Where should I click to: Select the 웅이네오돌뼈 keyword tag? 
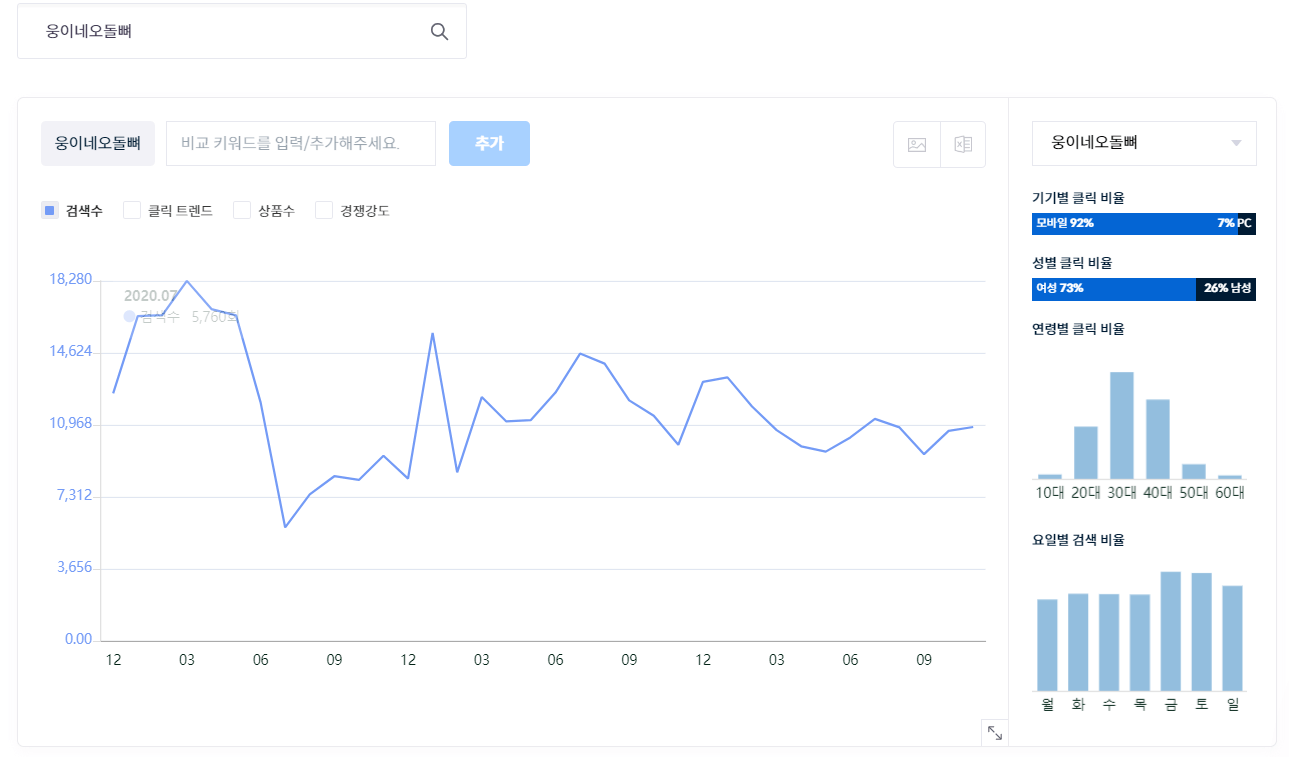[98, 143]
